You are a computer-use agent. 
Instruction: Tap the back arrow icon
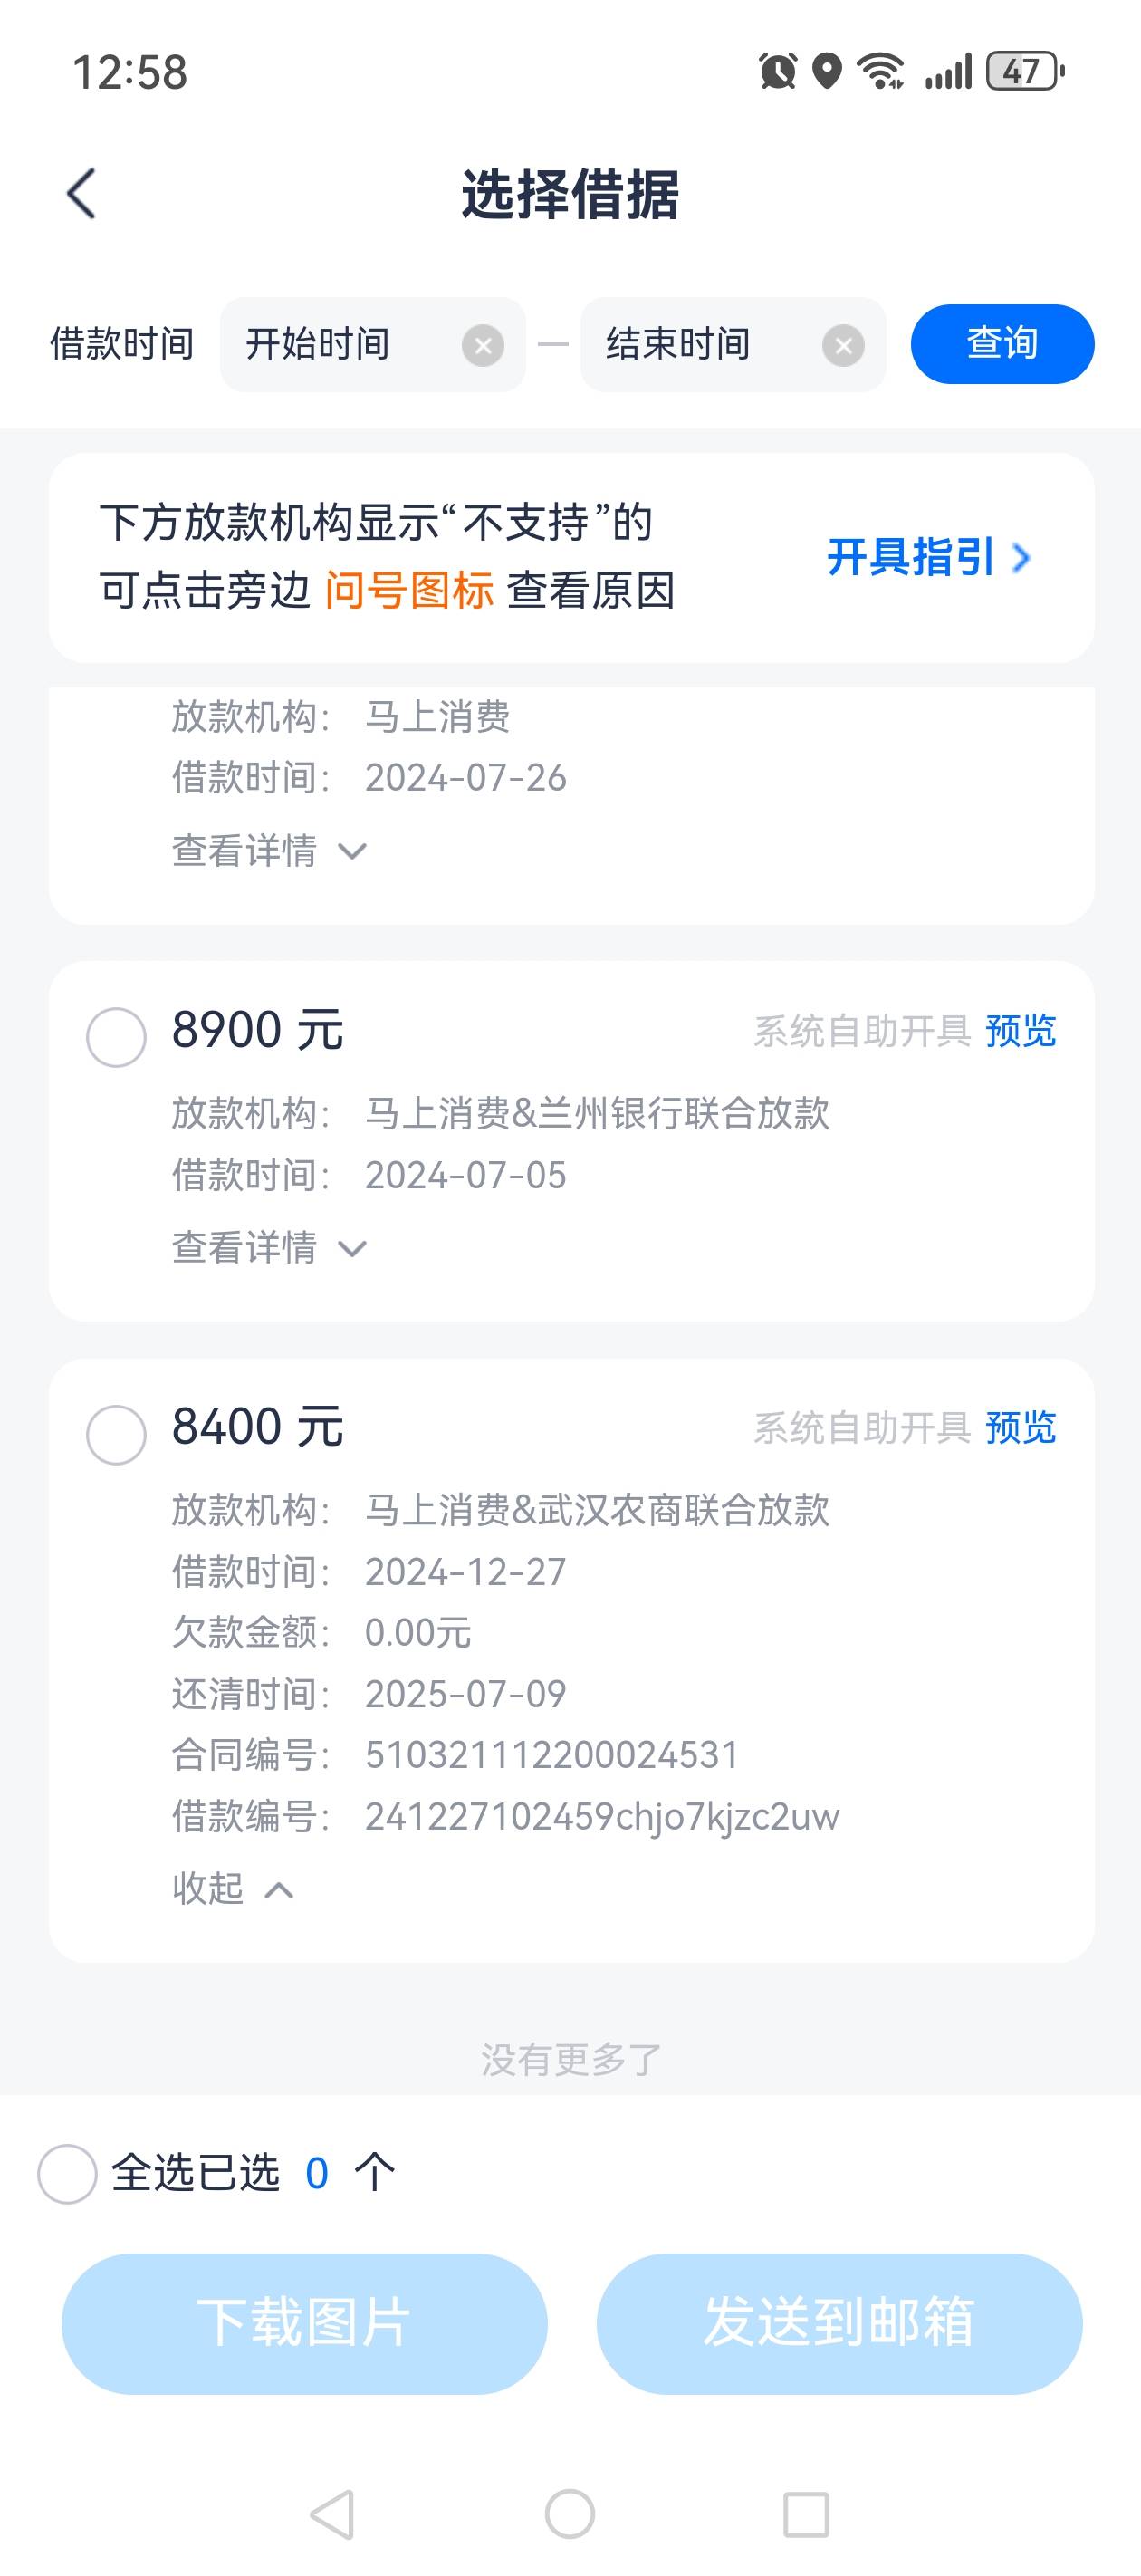click(x=81, y=193)
